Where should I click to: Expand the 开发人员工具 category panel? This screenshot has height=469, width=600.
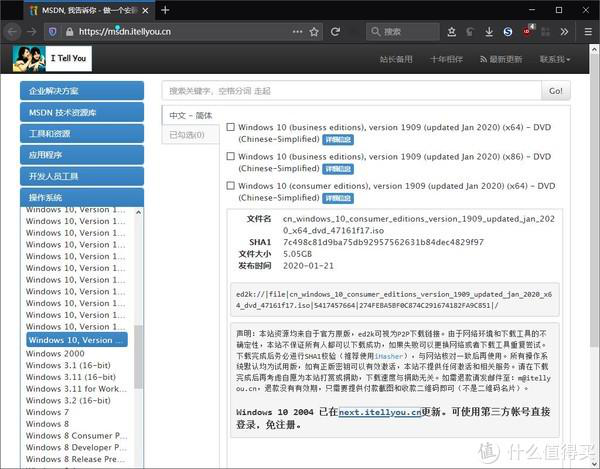pos(82,176)
